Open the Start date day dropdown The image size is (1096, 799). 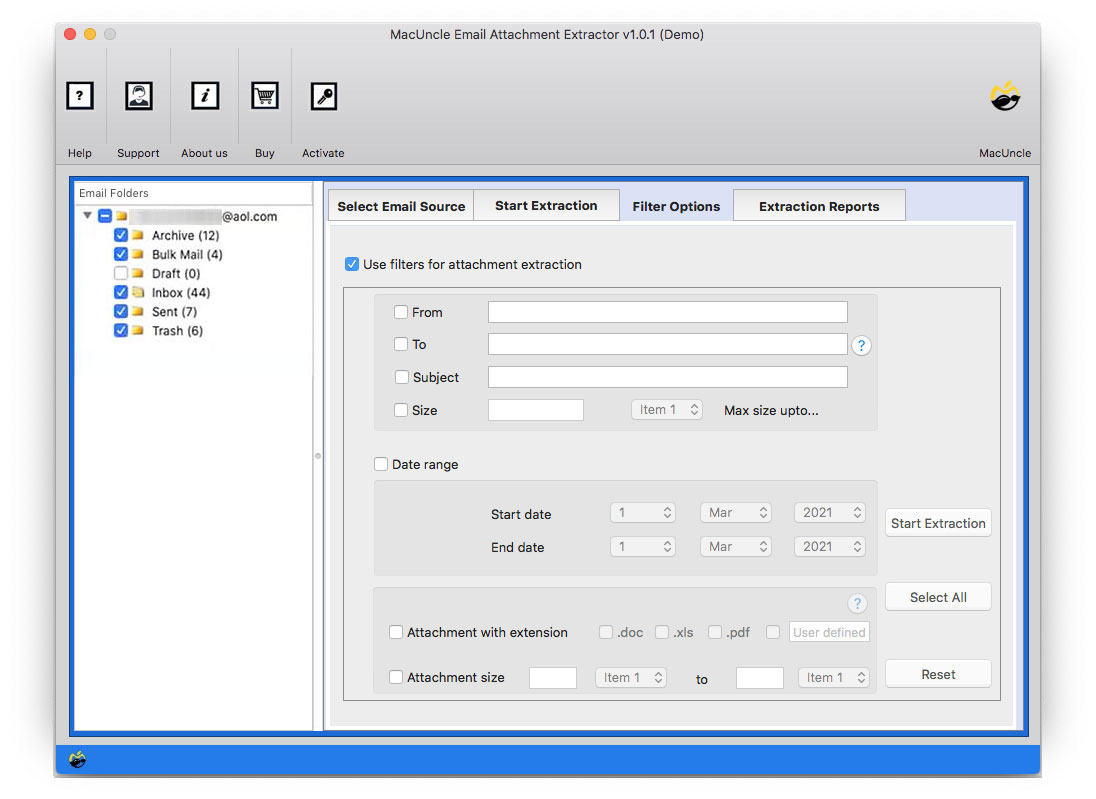click(x=642, y=513)
